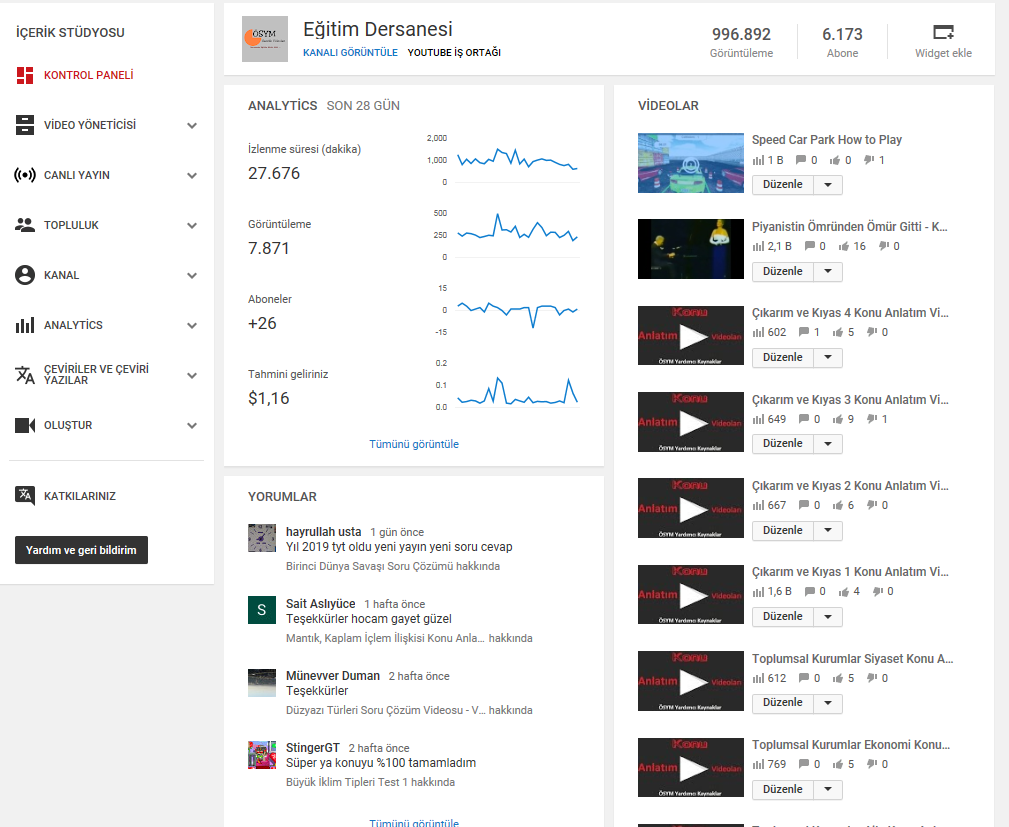Click Speed Car Park video thumbnail
This screenshot has width=1009, height=827.
(x=690, y=163)
